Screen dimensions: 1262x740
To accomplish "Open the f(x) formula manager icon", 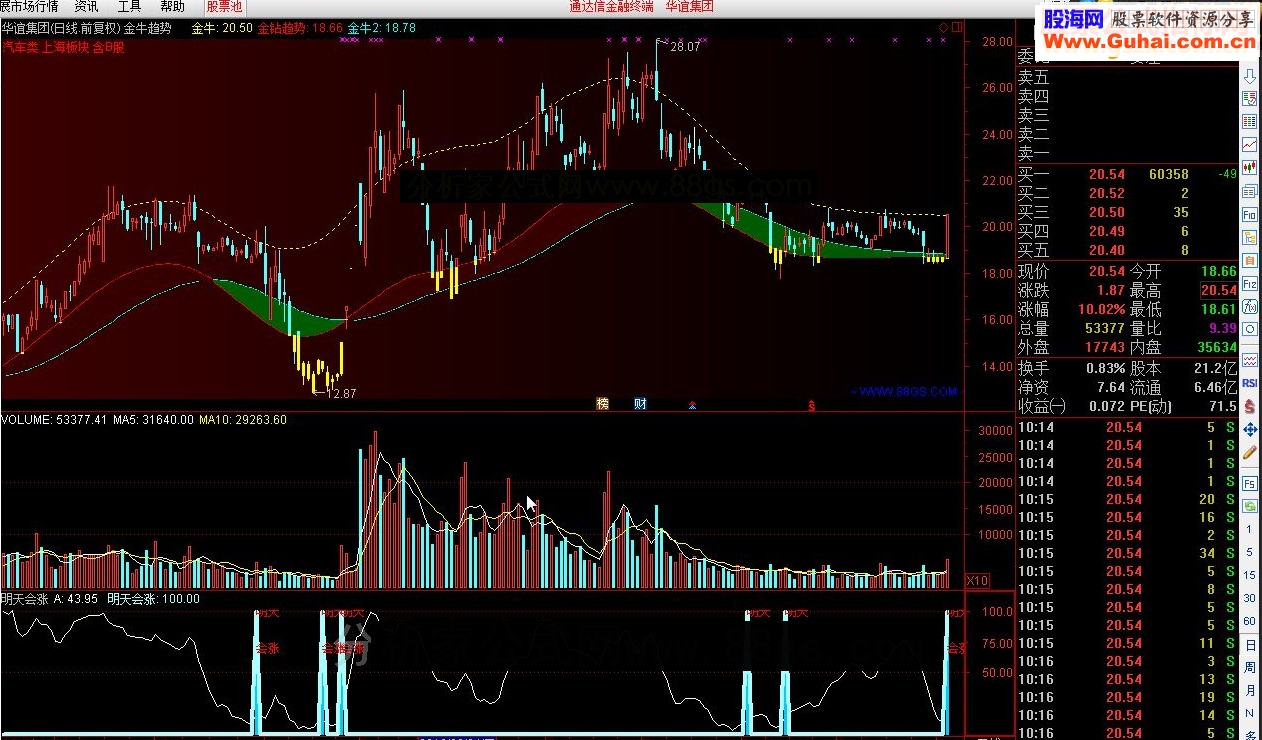I will 1250,307.
